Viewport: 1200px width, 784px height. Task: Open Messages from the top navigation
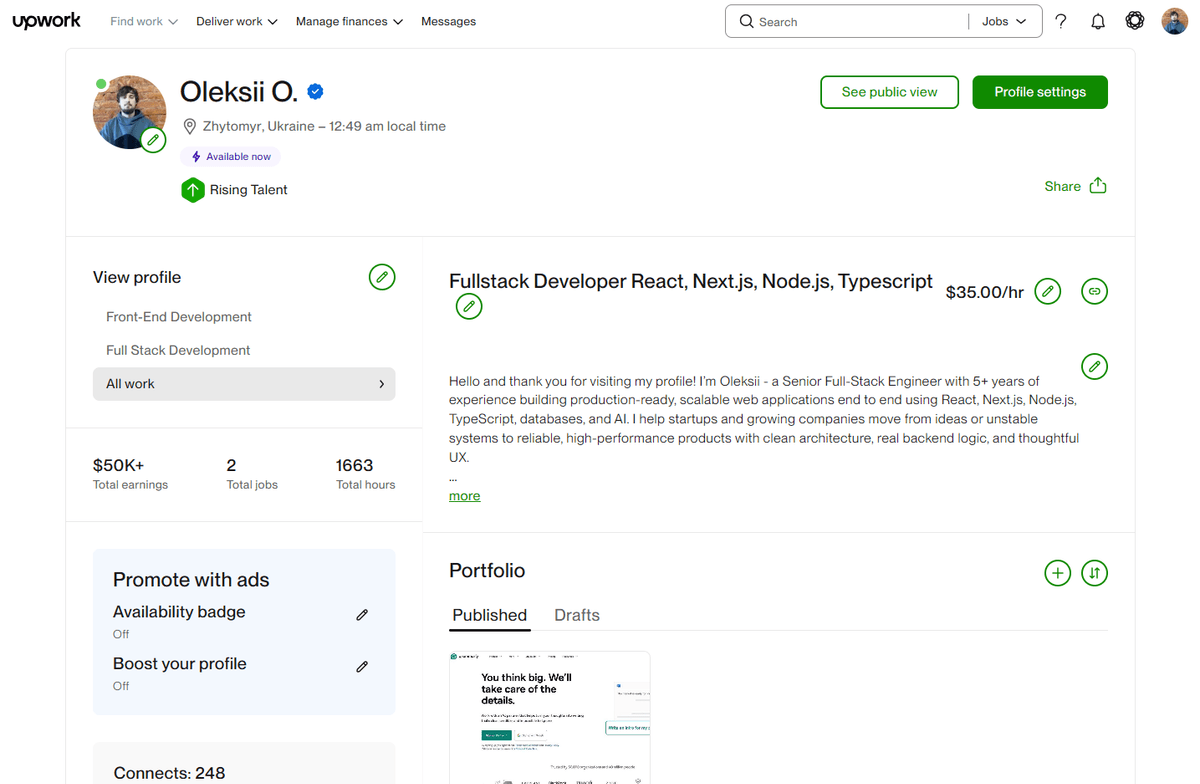tap(448, 20)
